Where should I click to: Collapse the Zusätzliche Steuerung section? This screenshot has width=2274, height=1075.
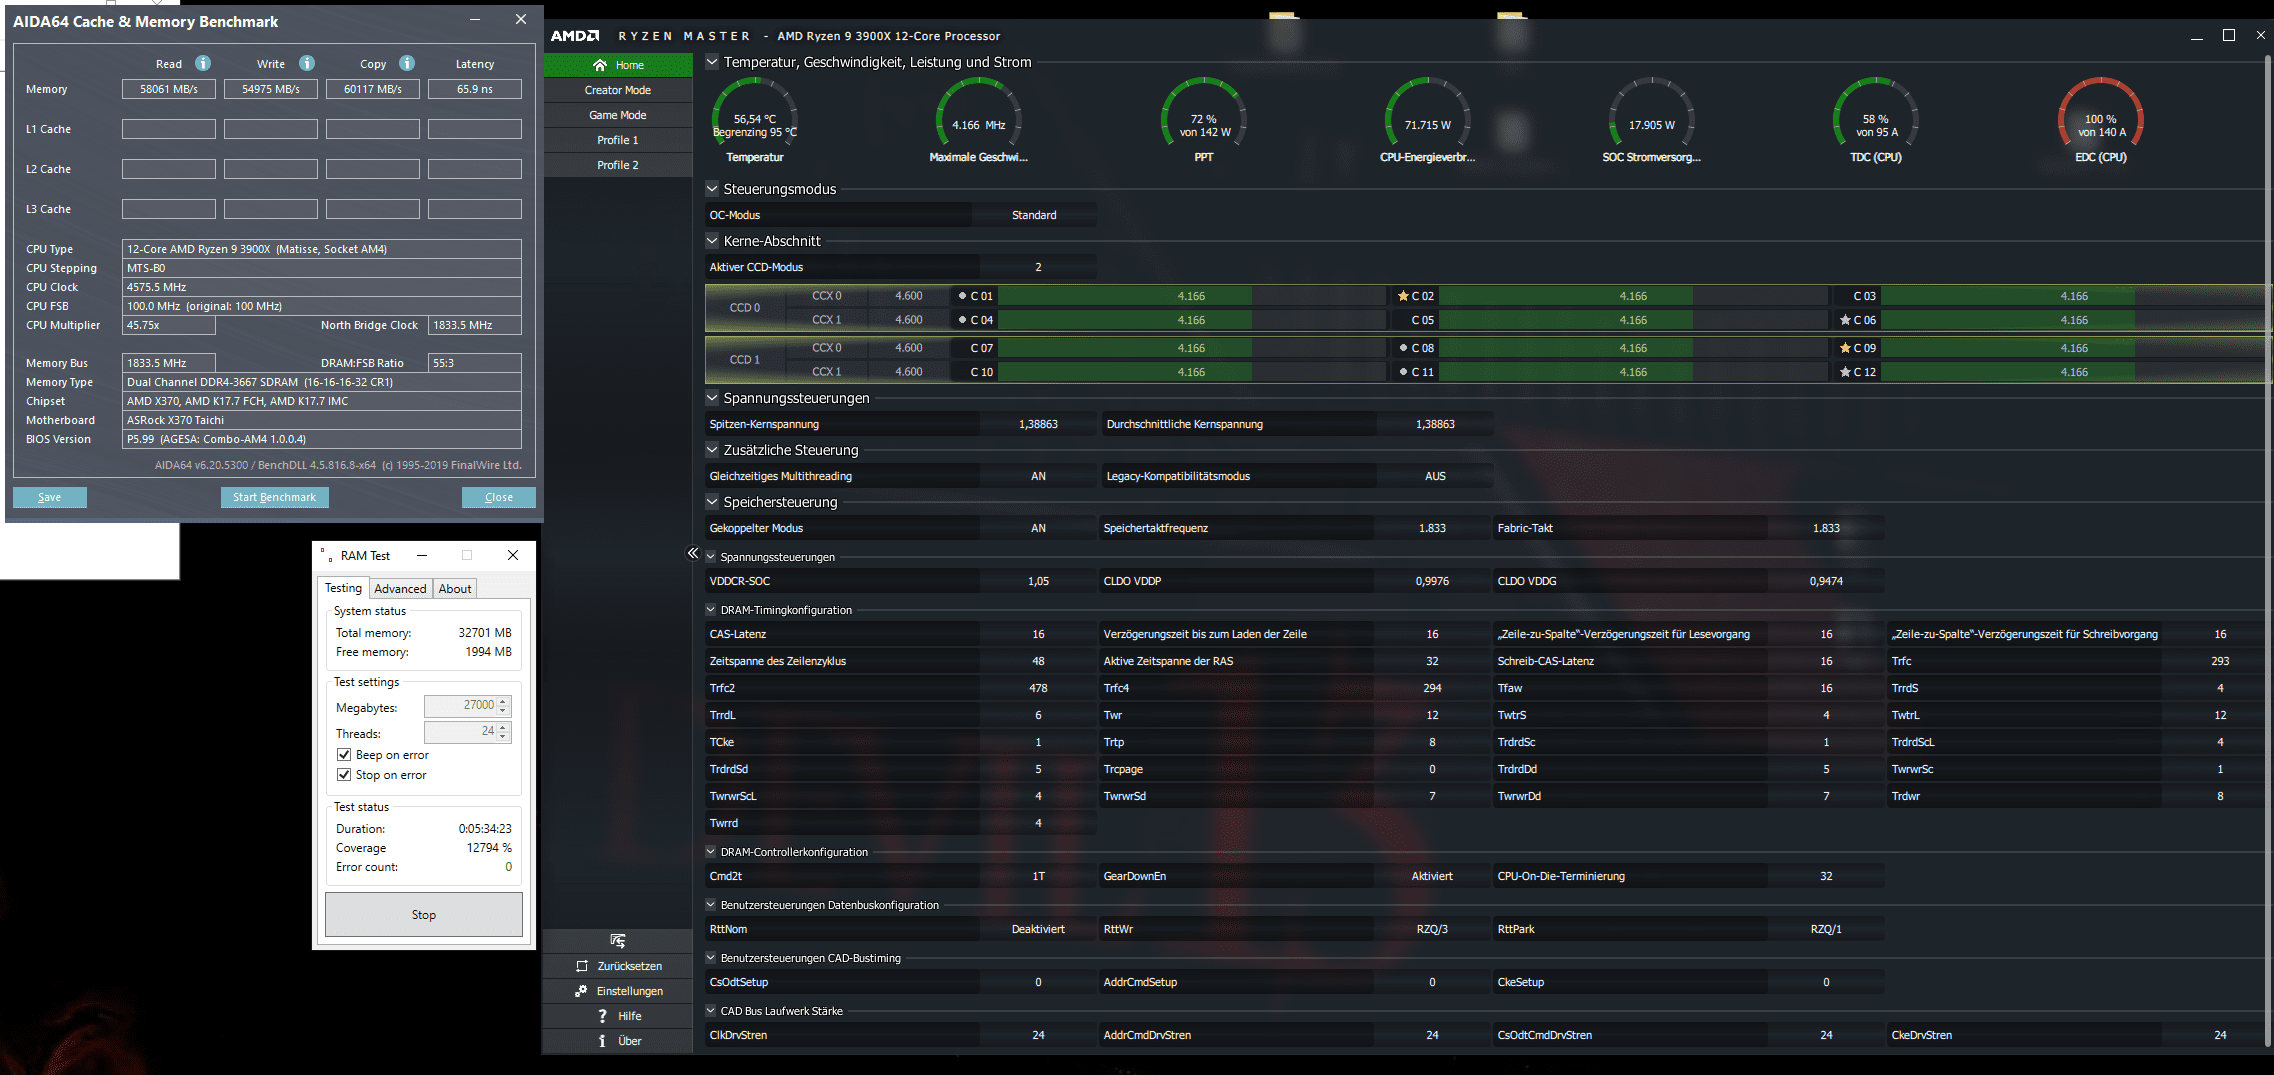tap(712, 450)
